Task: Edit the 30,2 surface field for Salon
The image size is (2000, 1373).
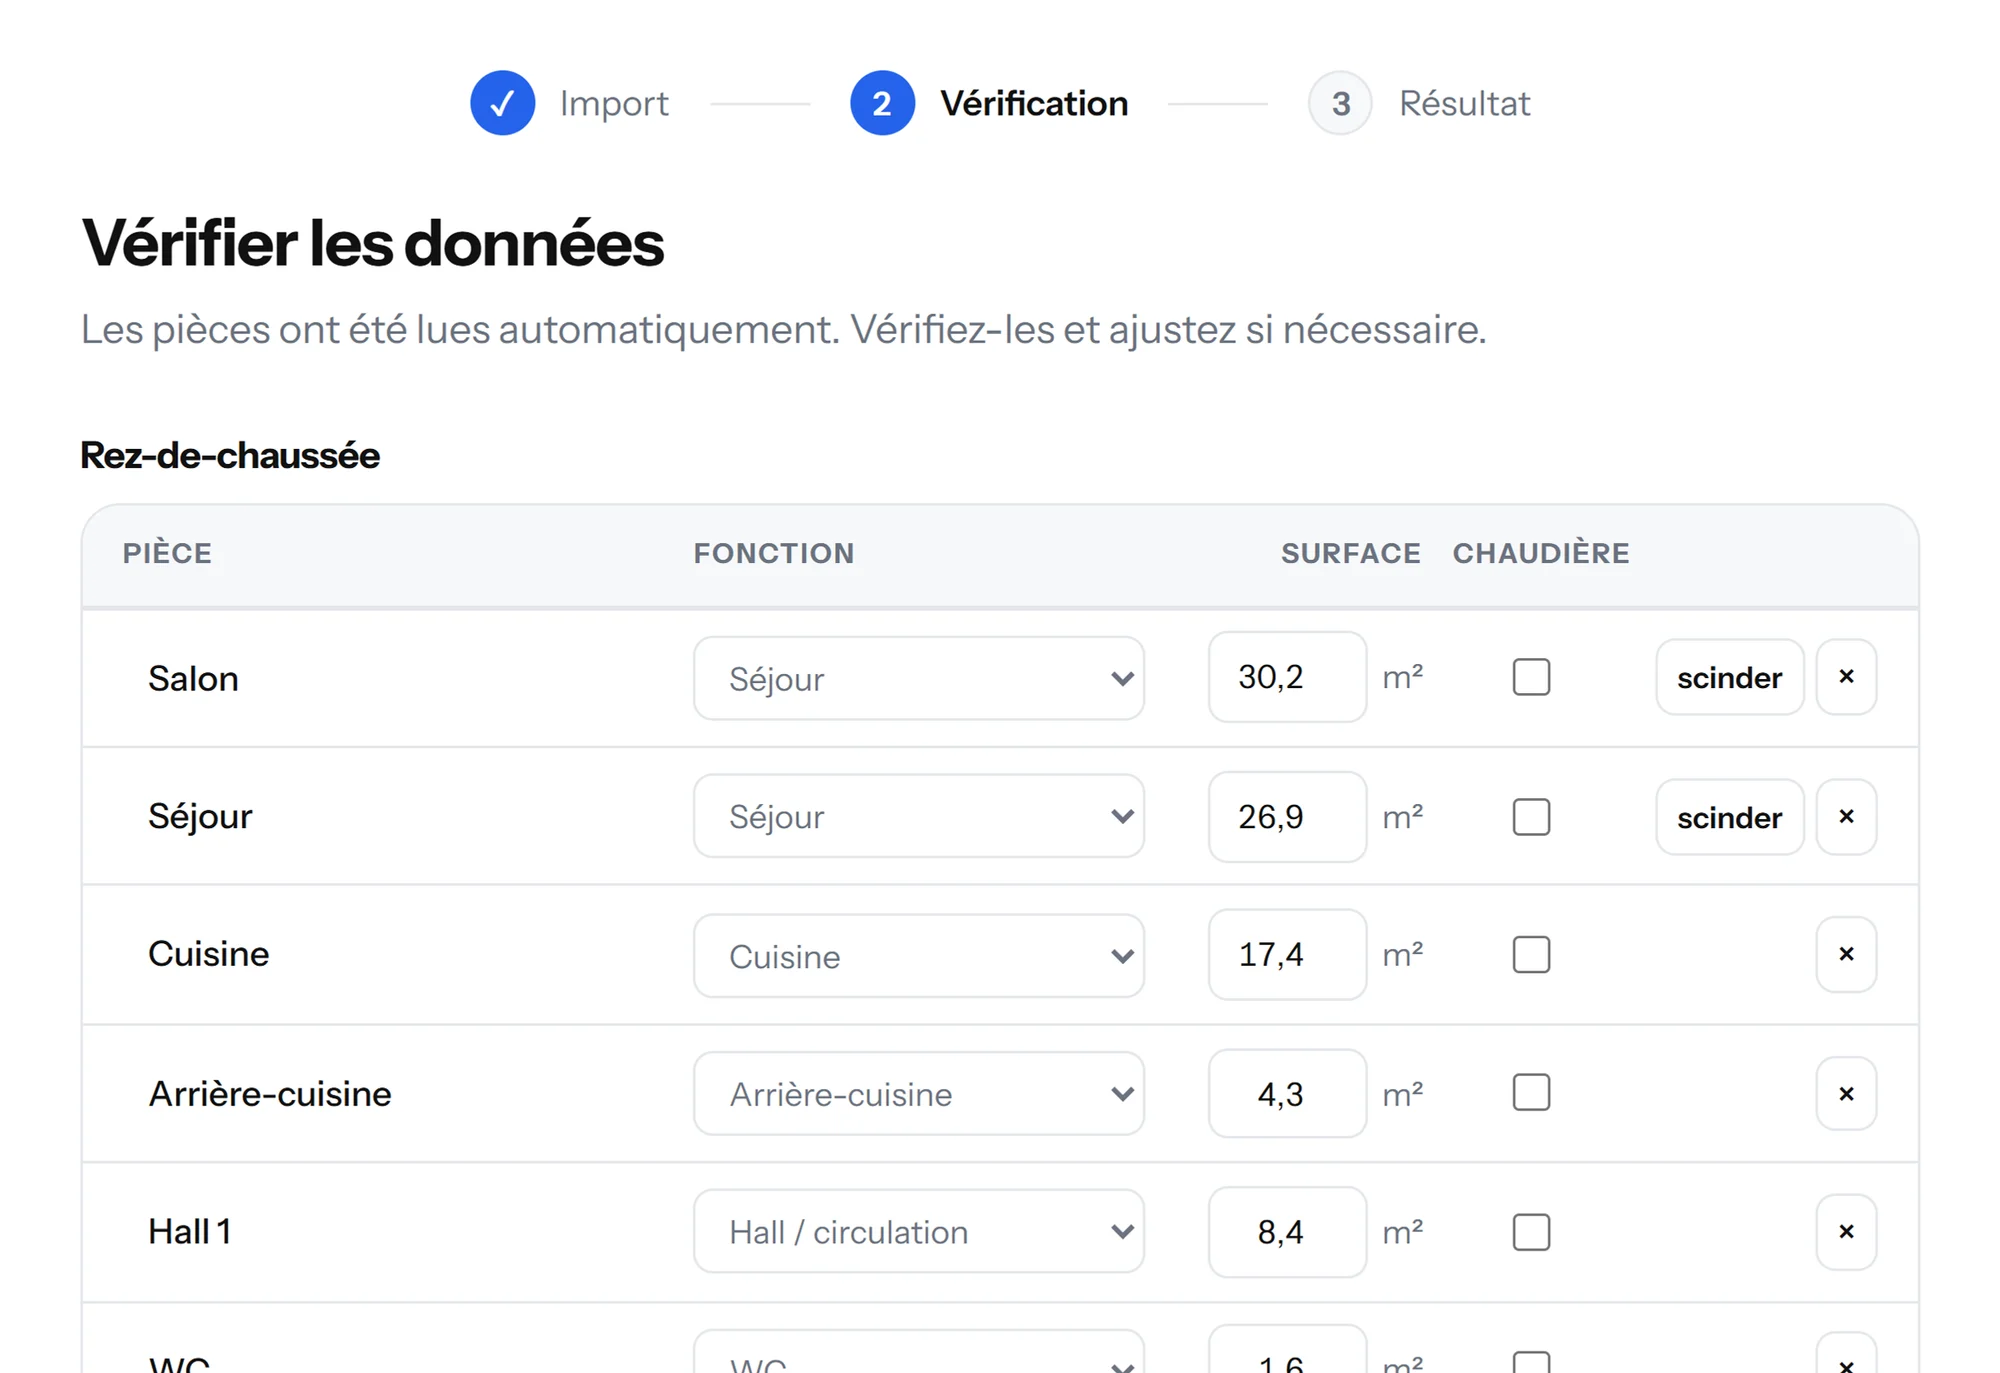Action: click(x=1287, y=677)
